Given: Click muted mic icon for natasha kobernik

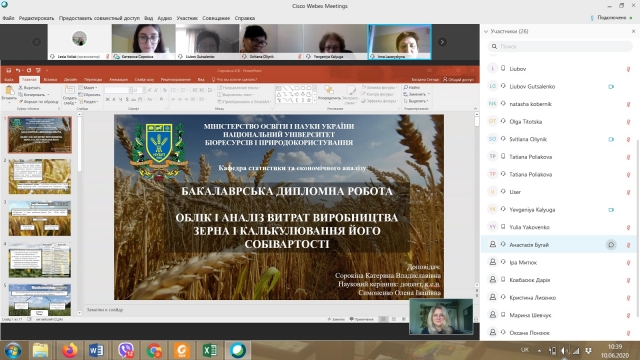Looking at the screenshot, I should pos(629,104).
